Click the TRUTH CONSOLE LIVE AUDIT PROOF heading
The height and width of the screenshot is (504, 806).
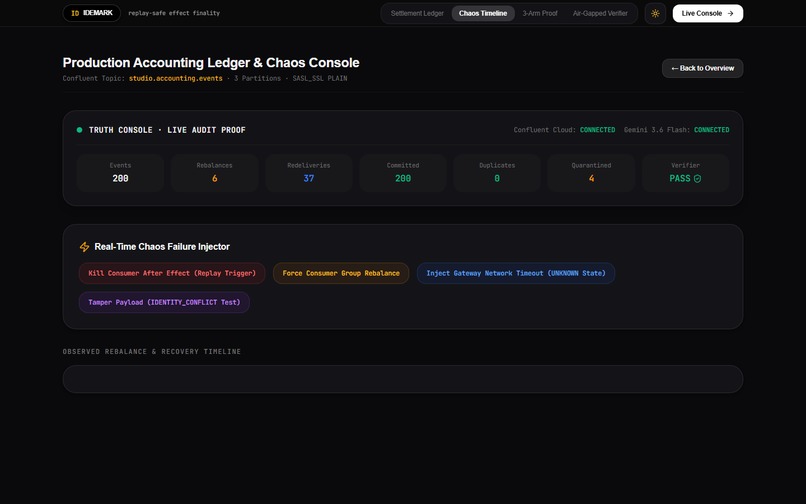pos(167,130)
